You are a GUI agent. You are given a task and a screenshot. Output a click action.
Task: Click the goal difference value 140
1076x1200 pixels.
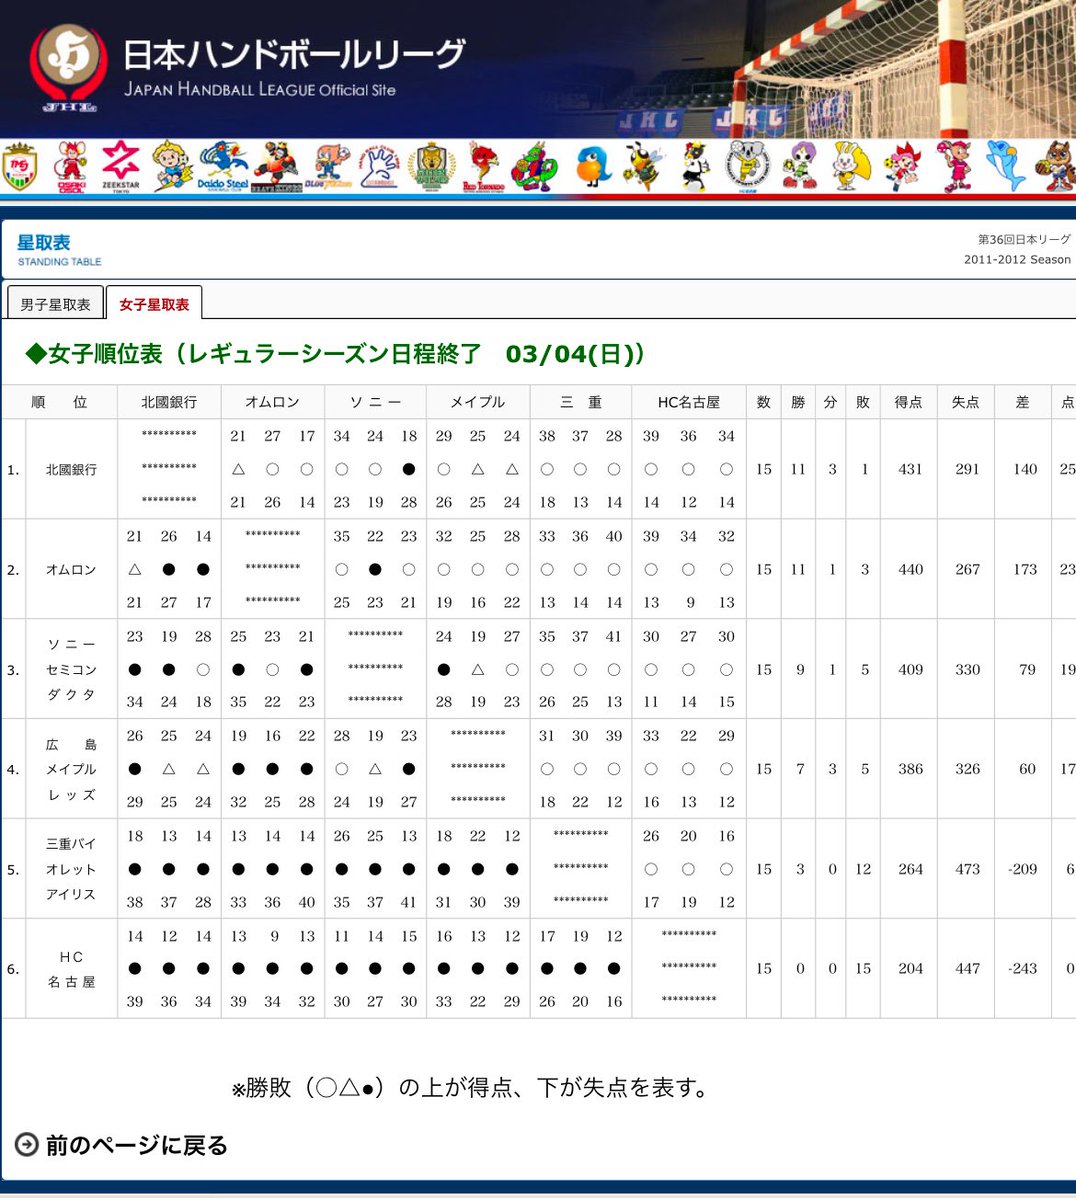pyautogui.click(x=1024, y=469)
